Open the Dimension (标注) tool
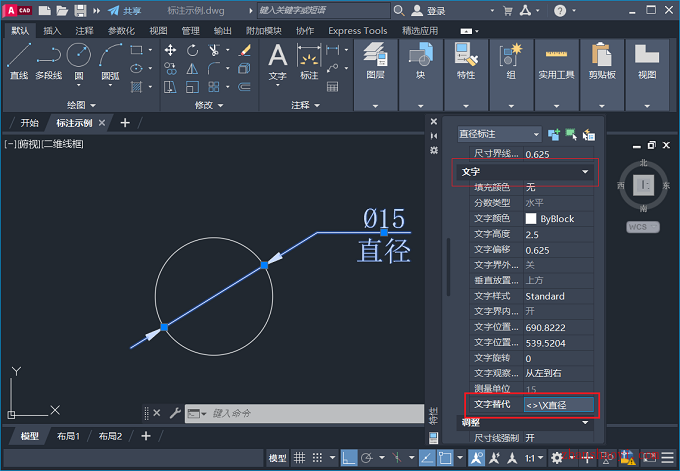 [309, 62]
